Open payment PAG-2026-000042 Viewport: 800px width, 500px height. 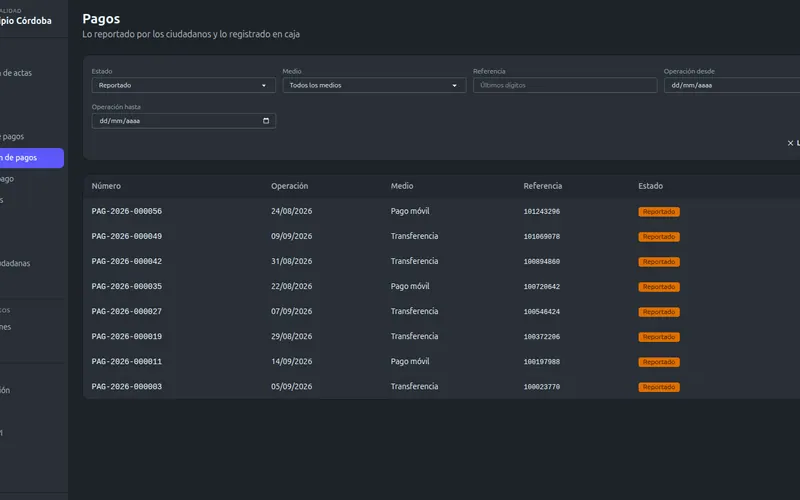pyautogui.click(x=127, y=261)
